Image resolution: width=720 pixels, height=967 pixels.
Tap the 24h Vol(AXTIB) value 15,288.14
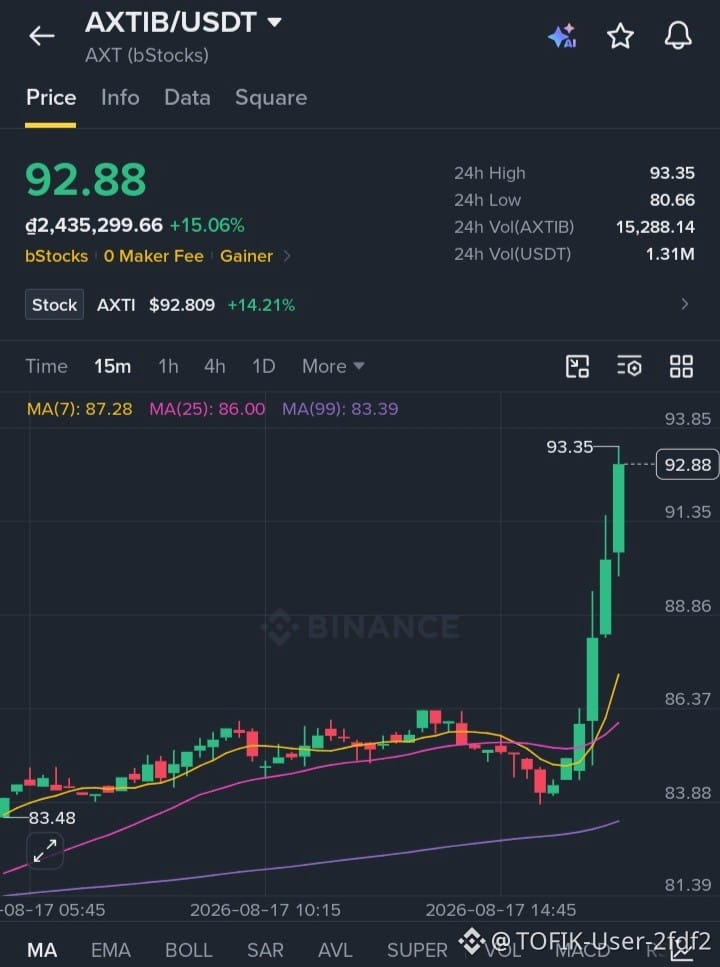click(655, 227)
